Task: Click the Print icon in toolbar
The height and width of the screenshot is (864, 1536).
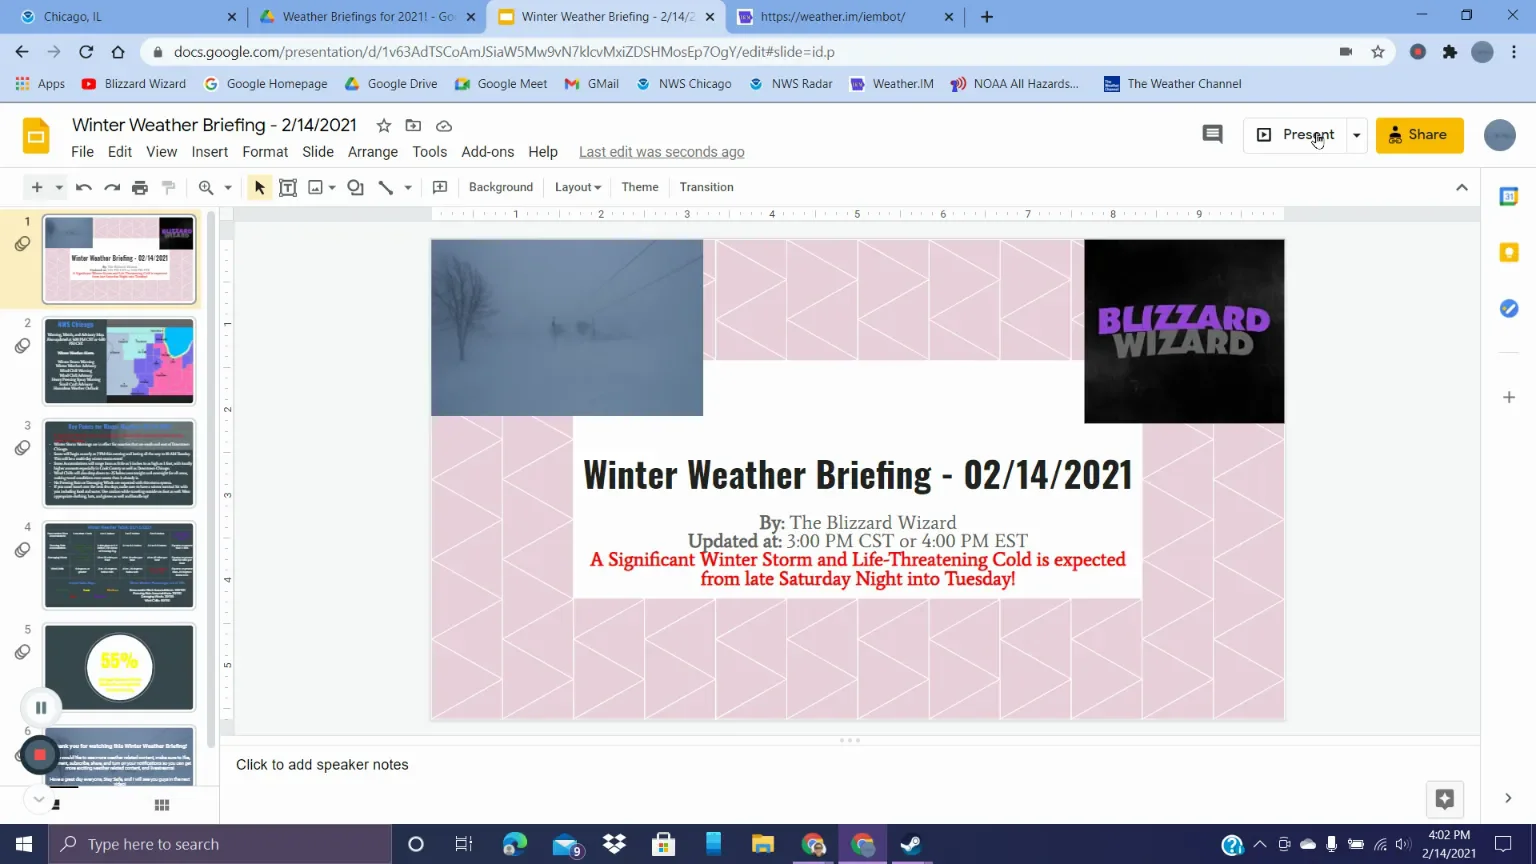Action: [x=140, y=187]
